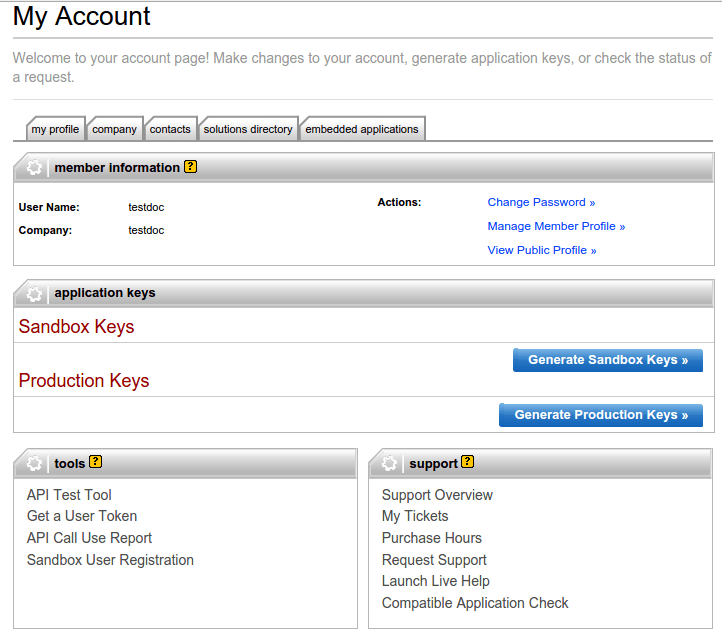Open the embedded applications tab
The image size is (722, 636).
(x=362, y=129)
